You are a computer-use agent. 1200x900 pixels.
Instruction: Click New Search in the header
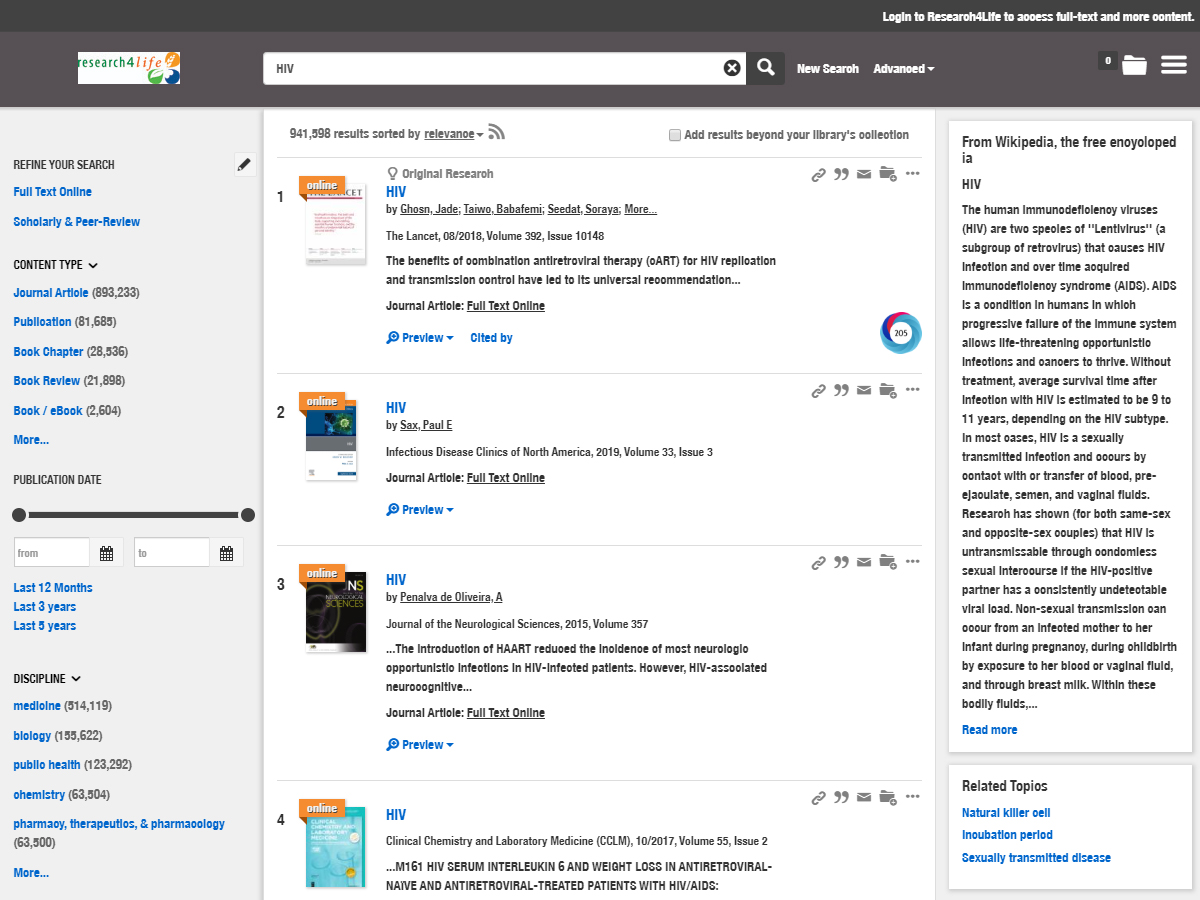[827, 69]
